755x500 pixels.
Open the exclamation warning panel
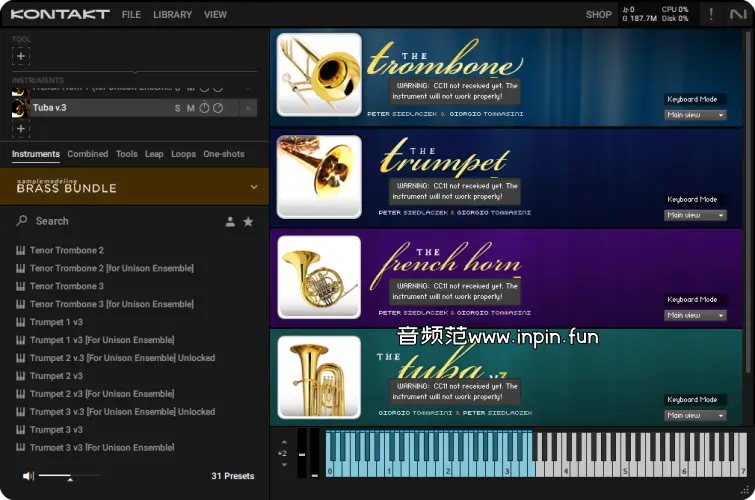pyautogui.click(x=711, y=14)
